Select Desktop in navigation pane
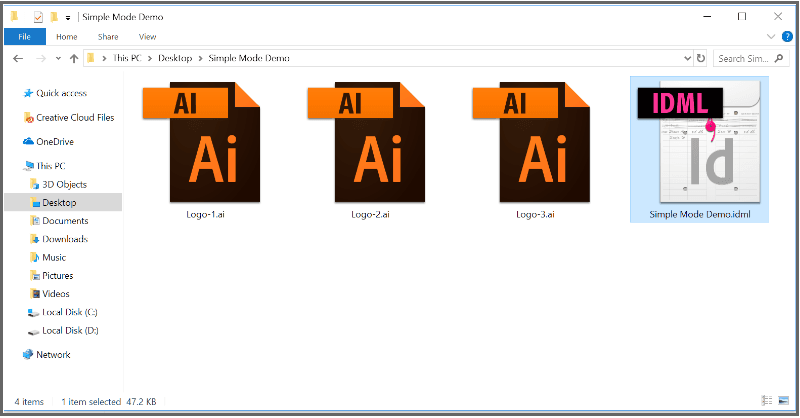The image size is (800, 418). (63, 203)
